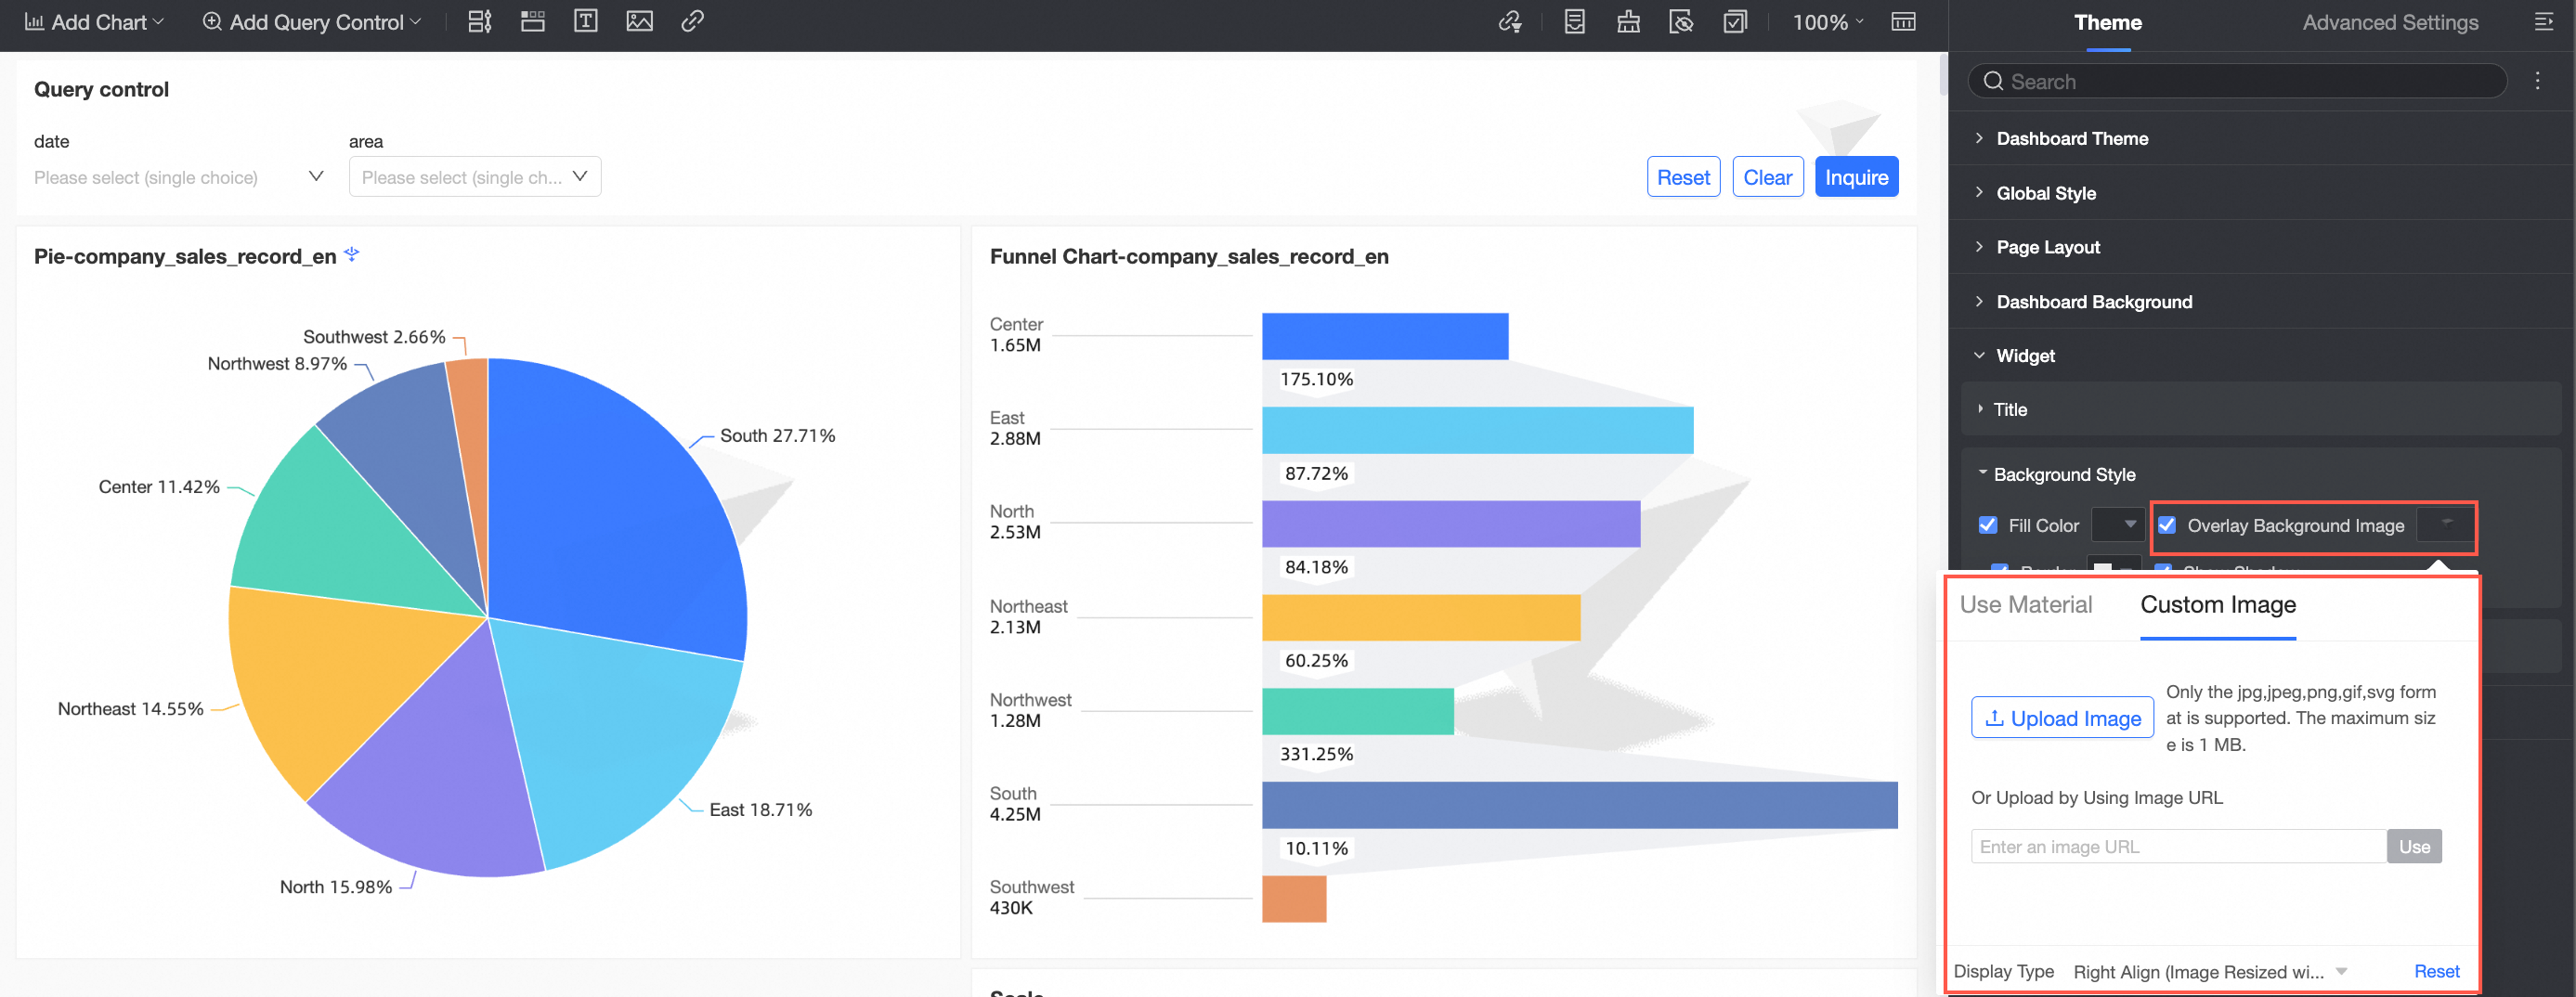Open the Fill Color swatch picker
The height and width of the screenshot is (997, 2576).
click(x=2117, y=525)
